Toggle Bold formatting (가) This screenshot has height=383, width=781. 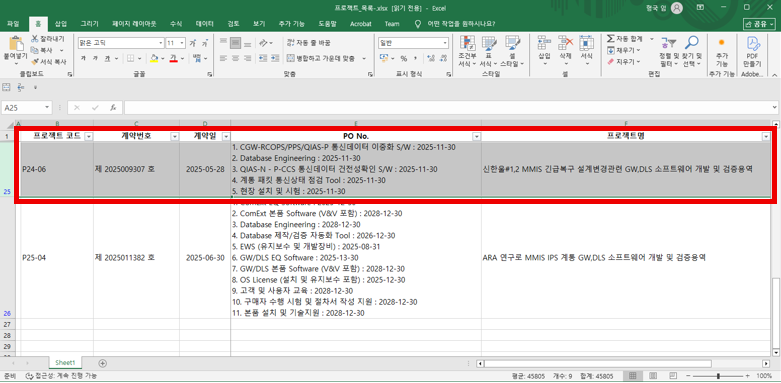click(83, 59)
